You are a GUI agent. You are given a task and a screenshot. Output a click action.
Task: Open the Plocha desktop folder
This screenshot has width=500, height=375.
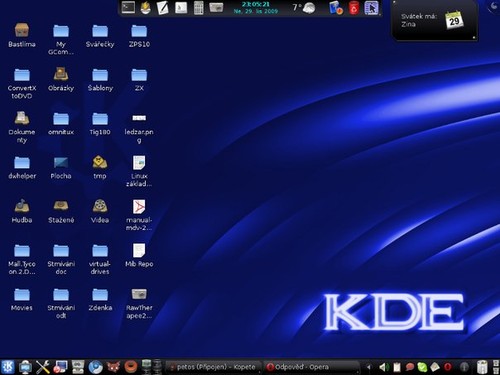point(61,167)
